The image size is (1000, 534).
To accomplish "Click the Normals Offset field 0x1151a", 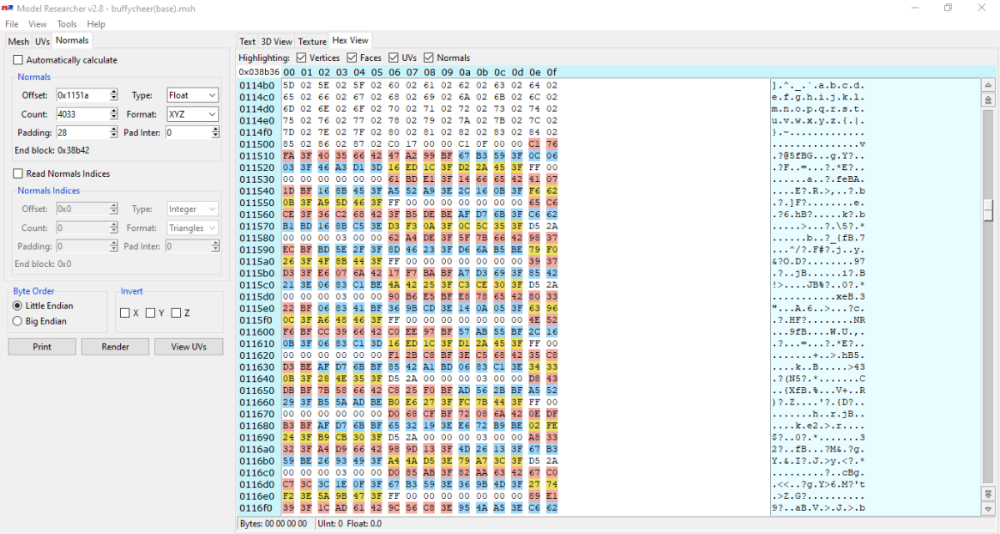I will (x=82, y=95).
